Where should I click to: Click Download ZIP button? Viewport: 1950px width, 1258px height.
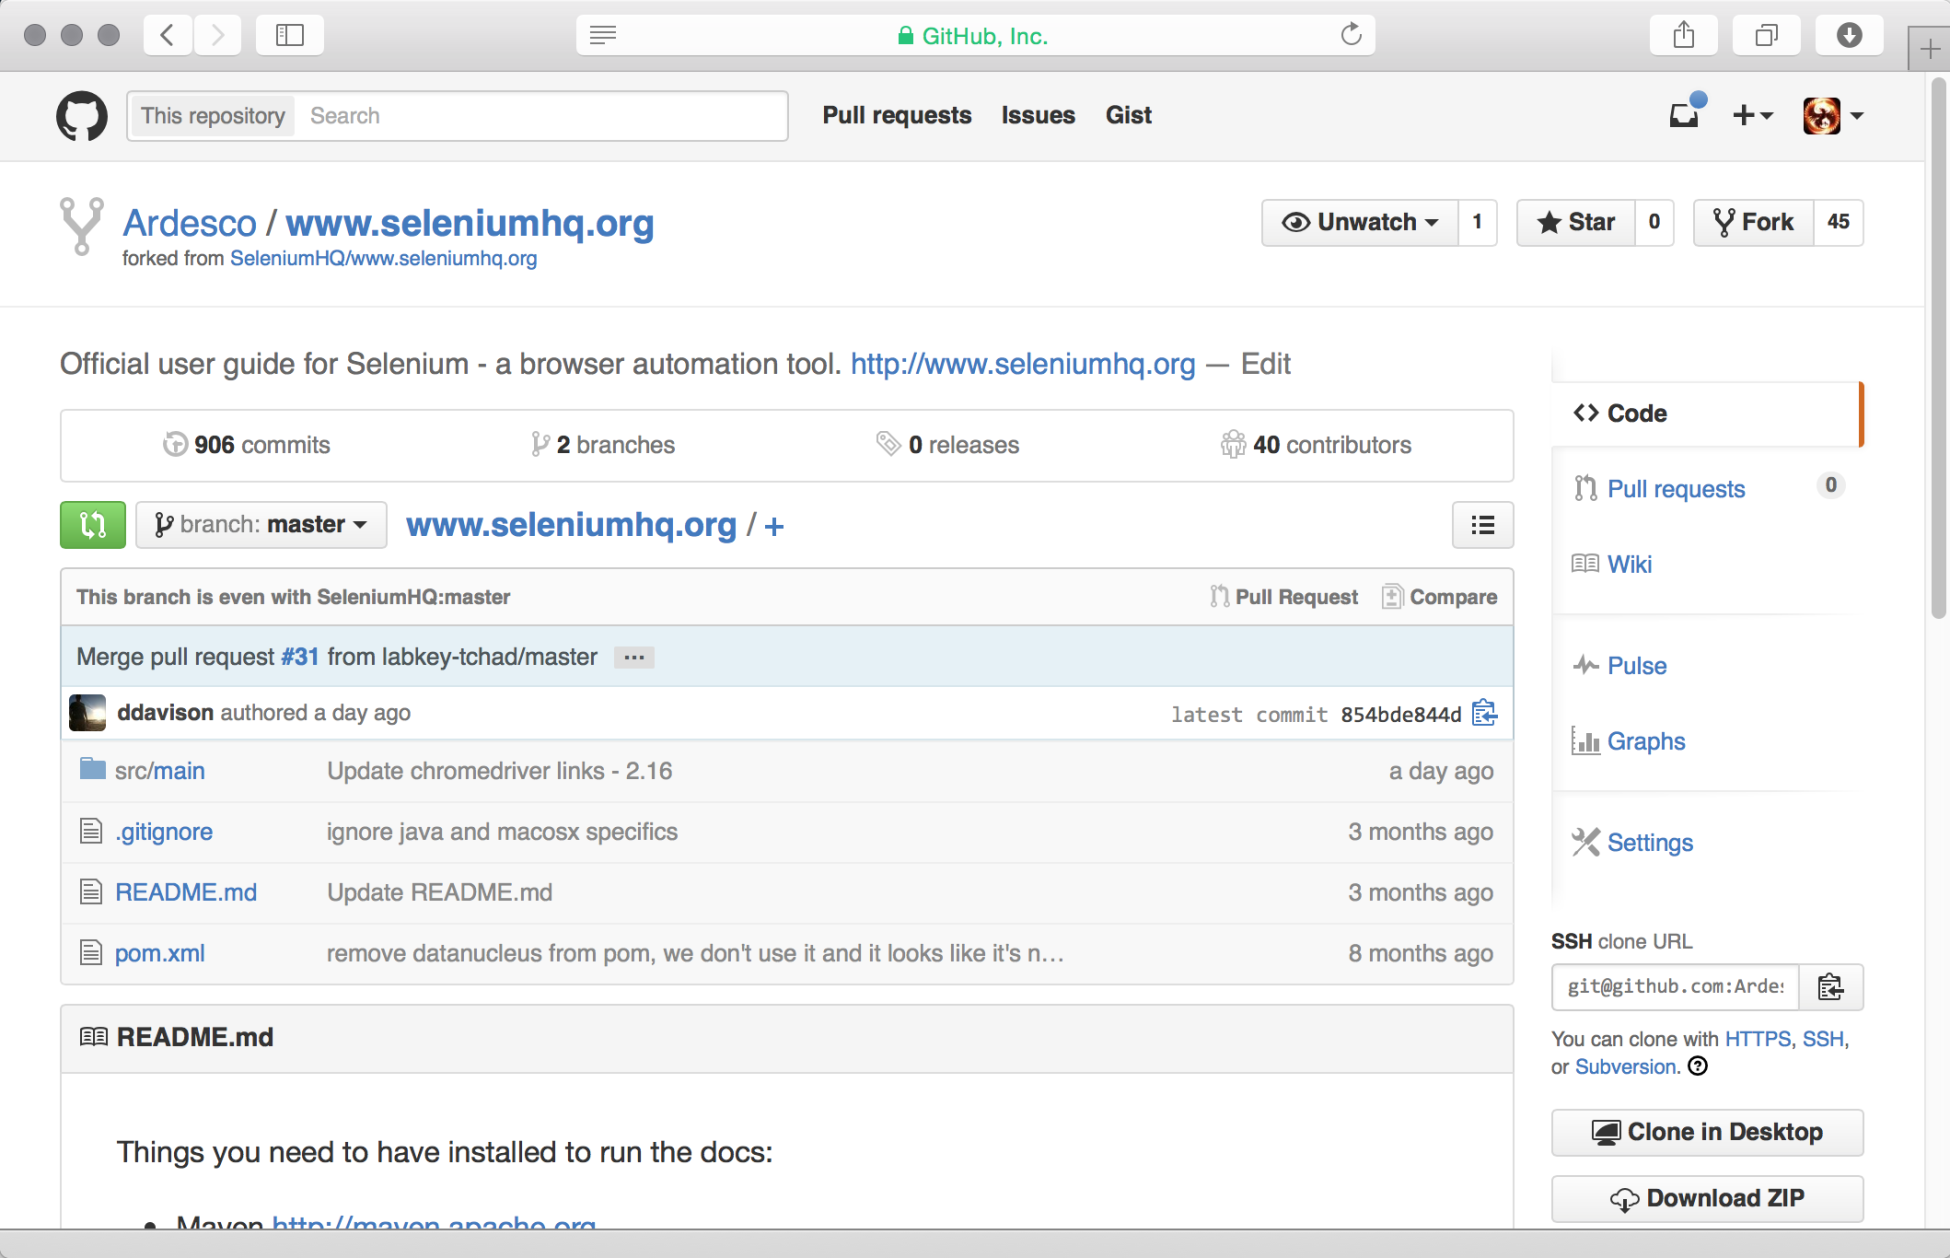pos(1707,1198)
